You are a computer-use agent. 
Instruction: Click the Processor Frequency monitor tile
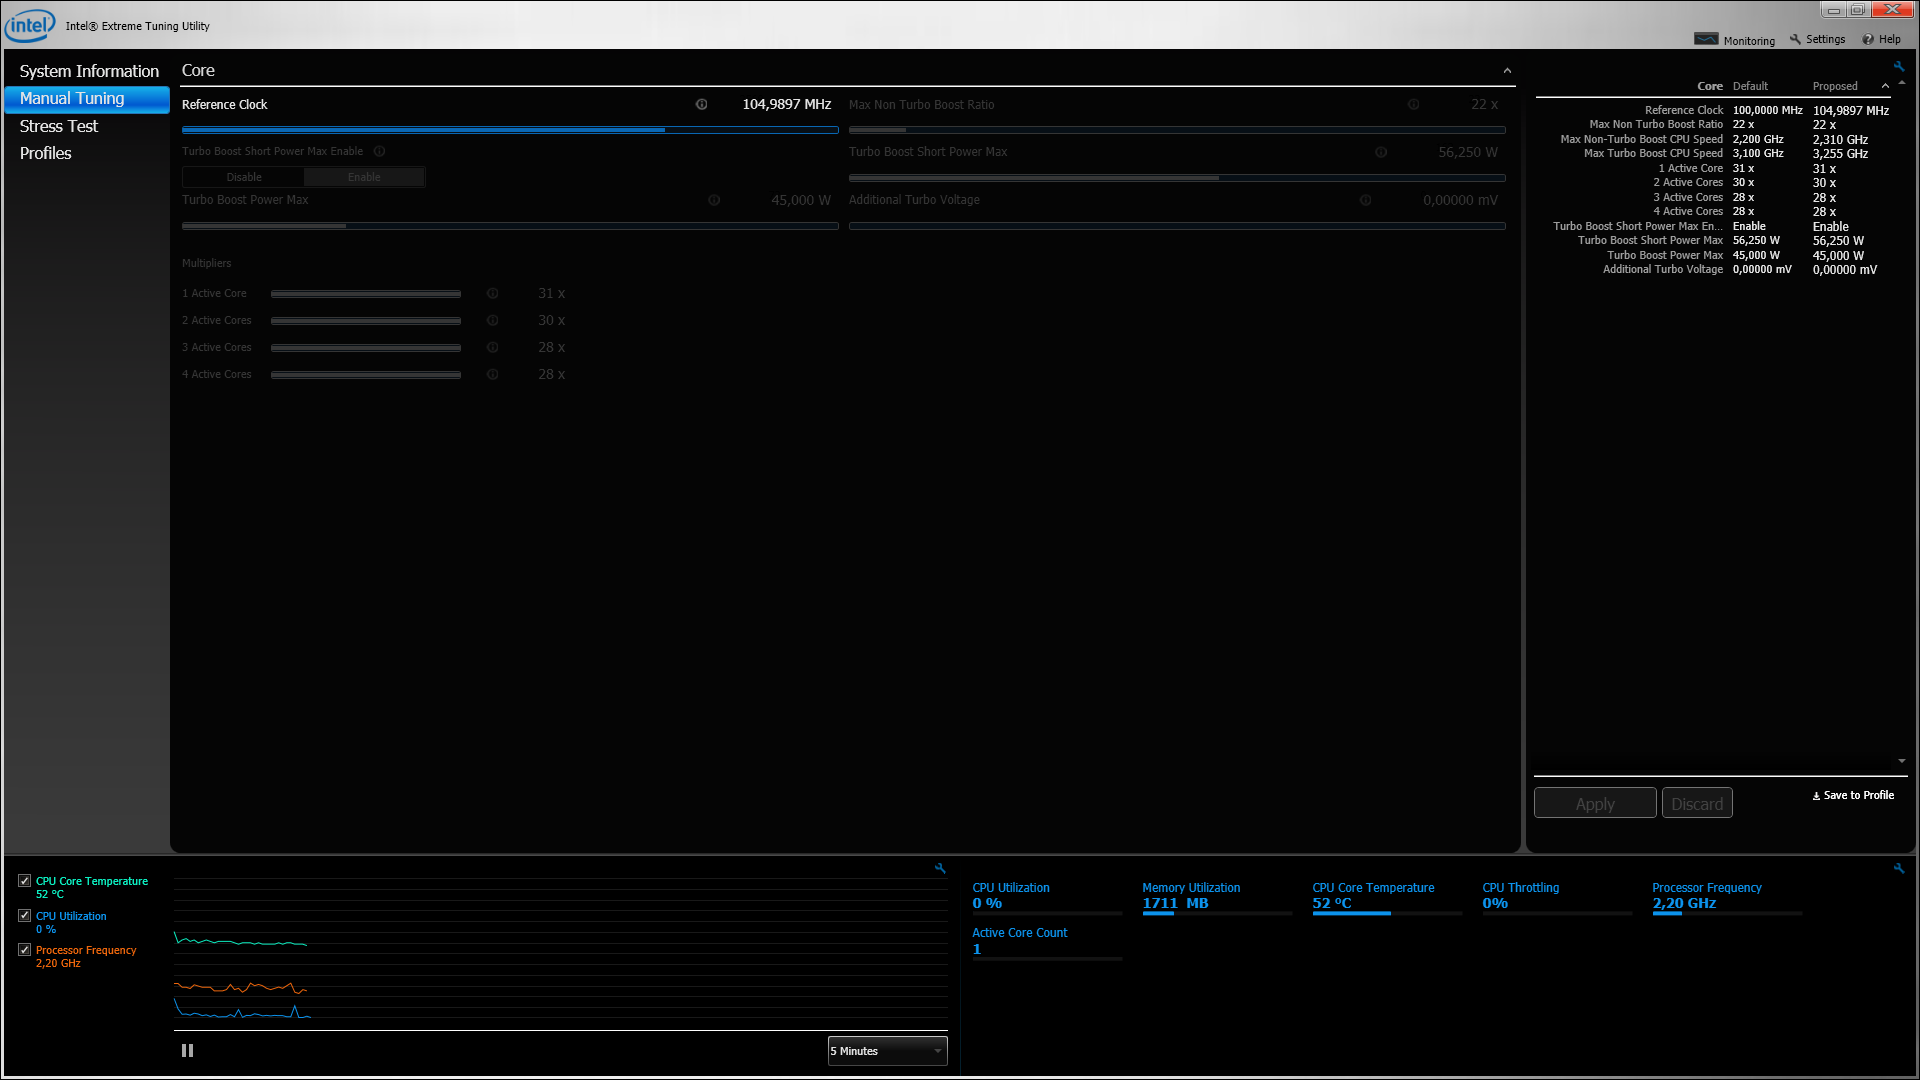point(1727,897)
